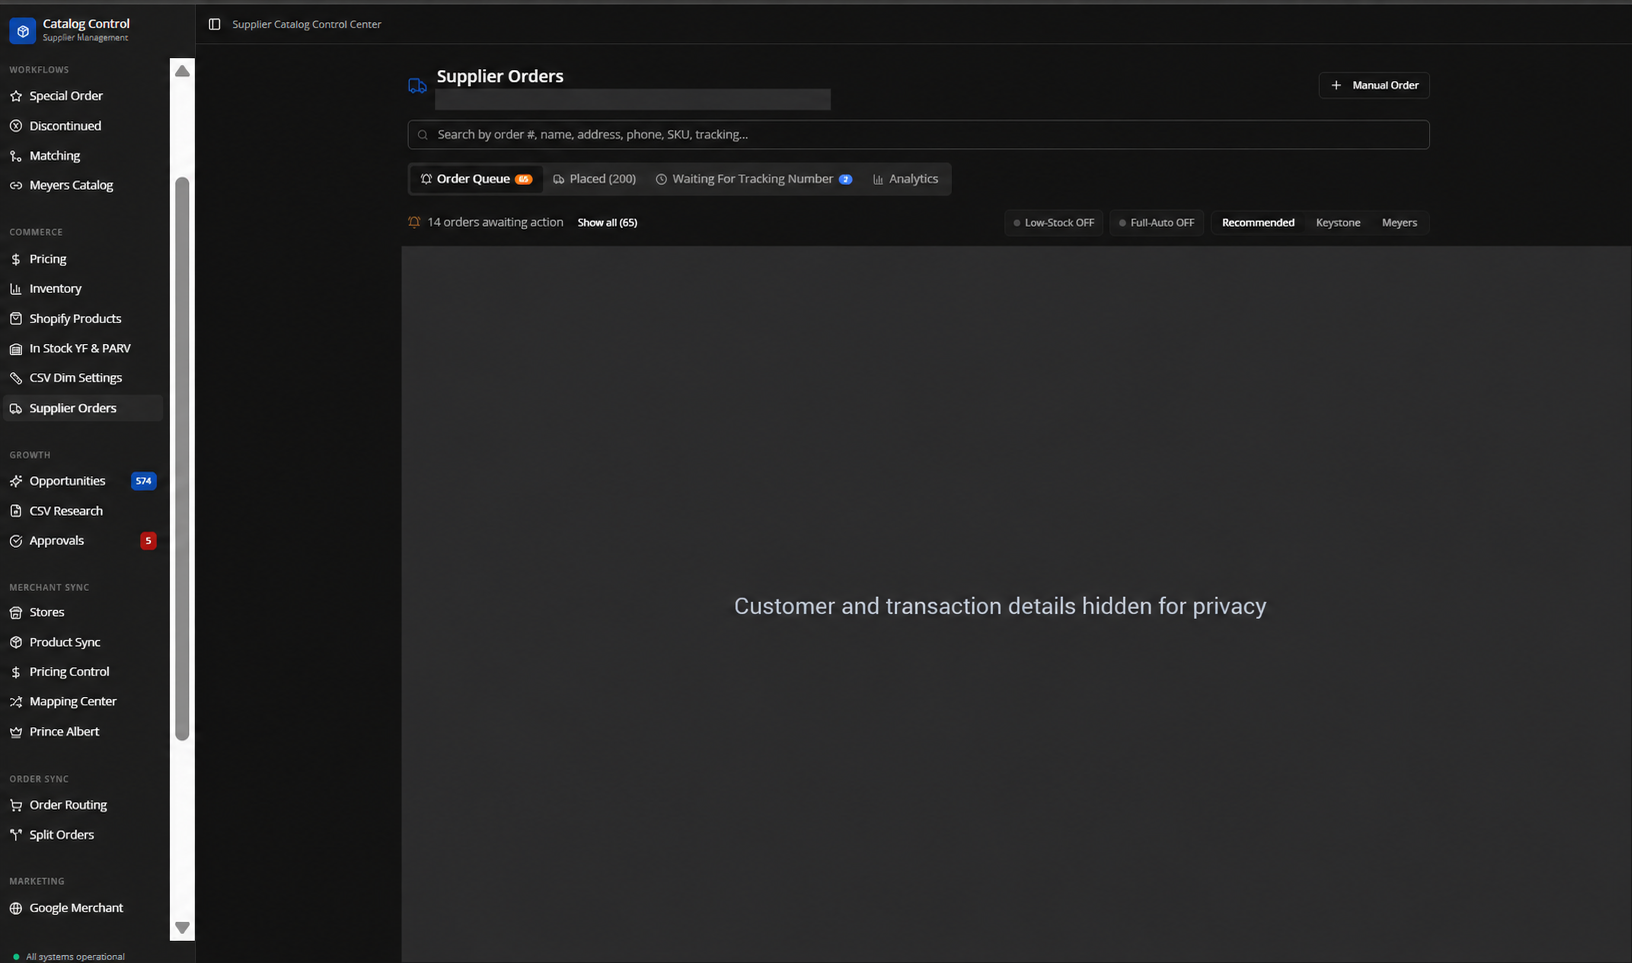Viewport: 1632px width, 963px height.
Task: Select the Meyers supplier option
Action: coord(1399,223)
